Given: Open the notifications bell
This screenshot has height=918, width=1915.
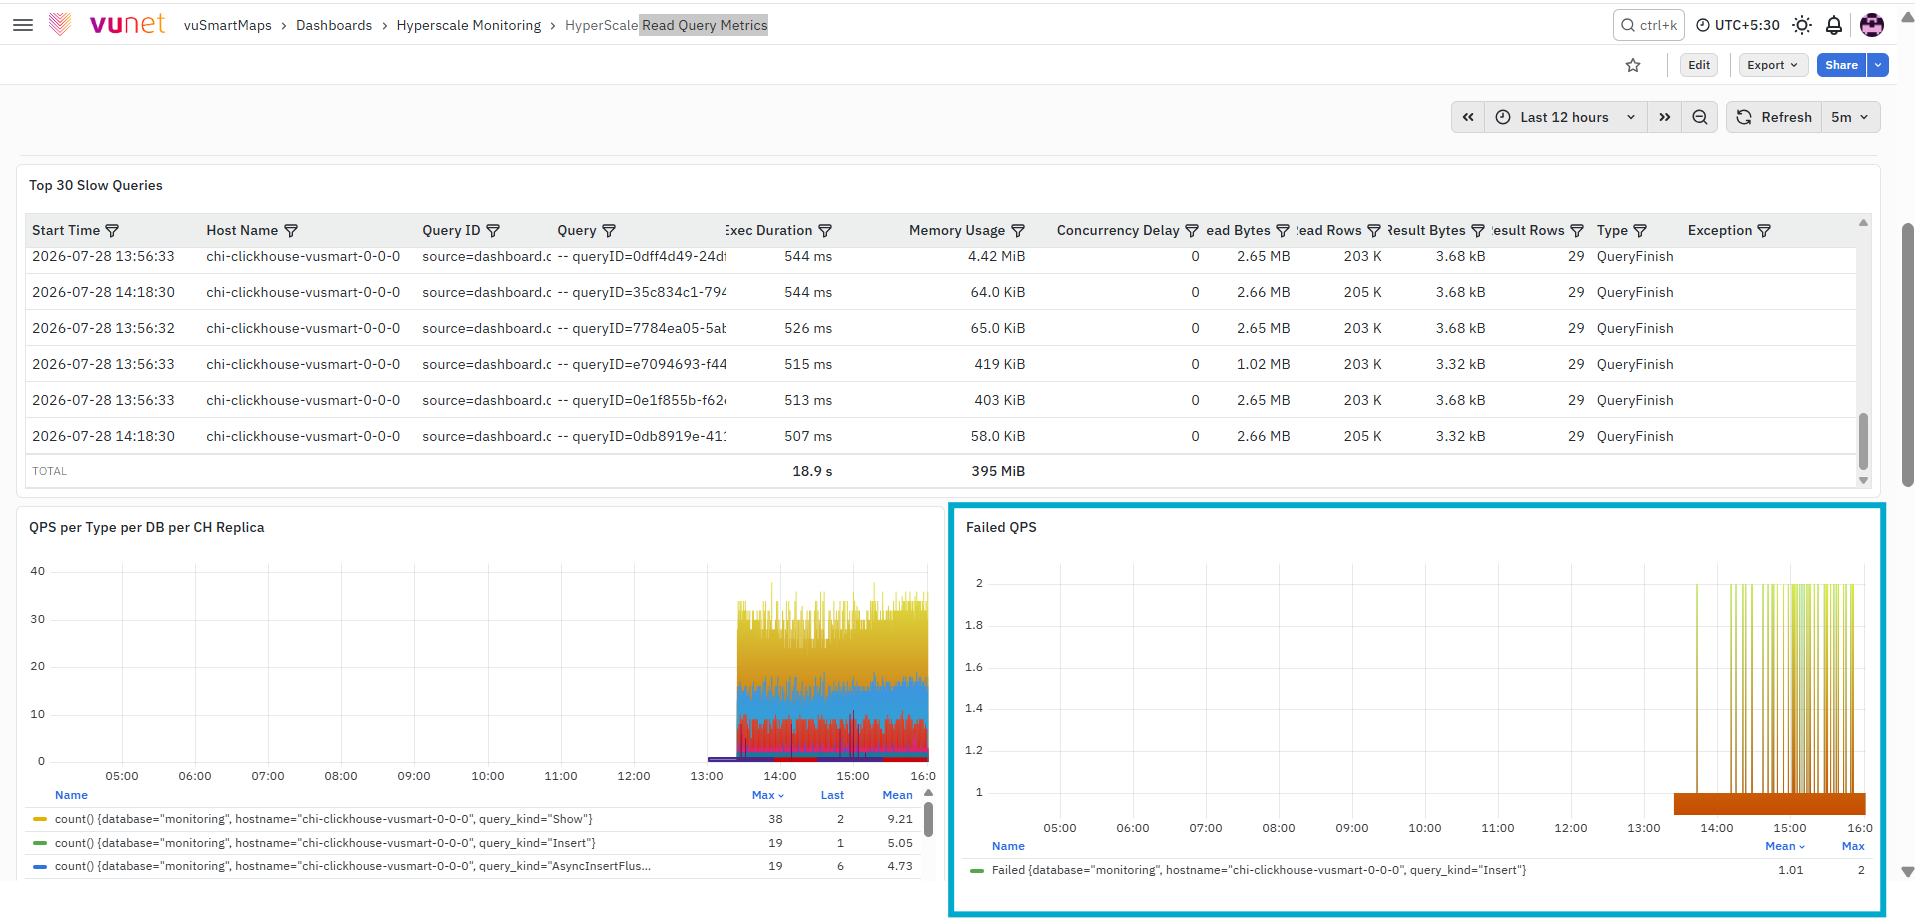Looking at the screenshot, I should tap(1834, 25).
